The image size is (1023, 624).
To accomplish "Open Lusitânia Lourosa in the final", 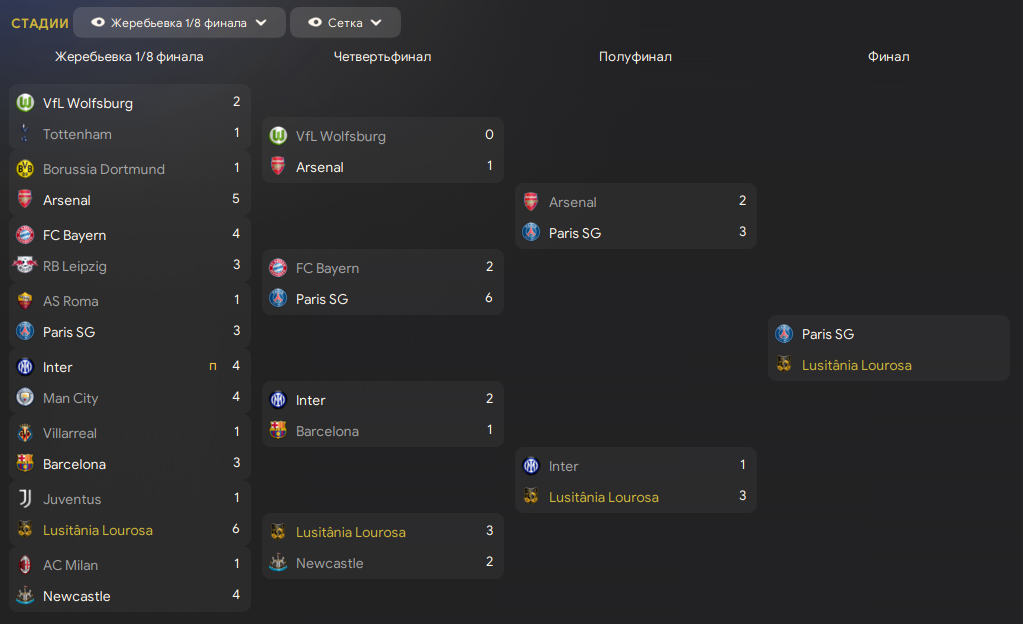I will 856,365.
